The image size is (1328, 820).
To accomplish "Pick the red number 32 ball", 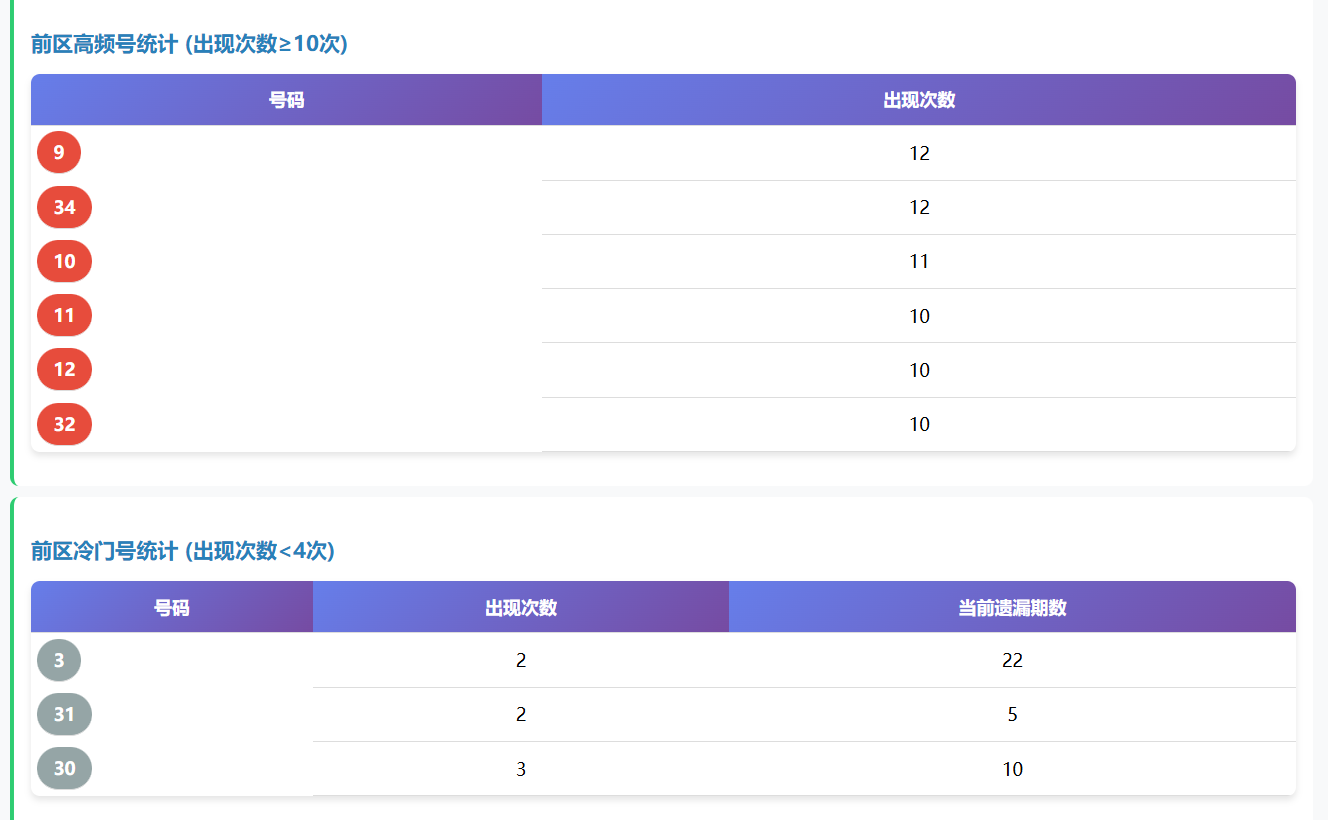I will [x=64, y=424].
